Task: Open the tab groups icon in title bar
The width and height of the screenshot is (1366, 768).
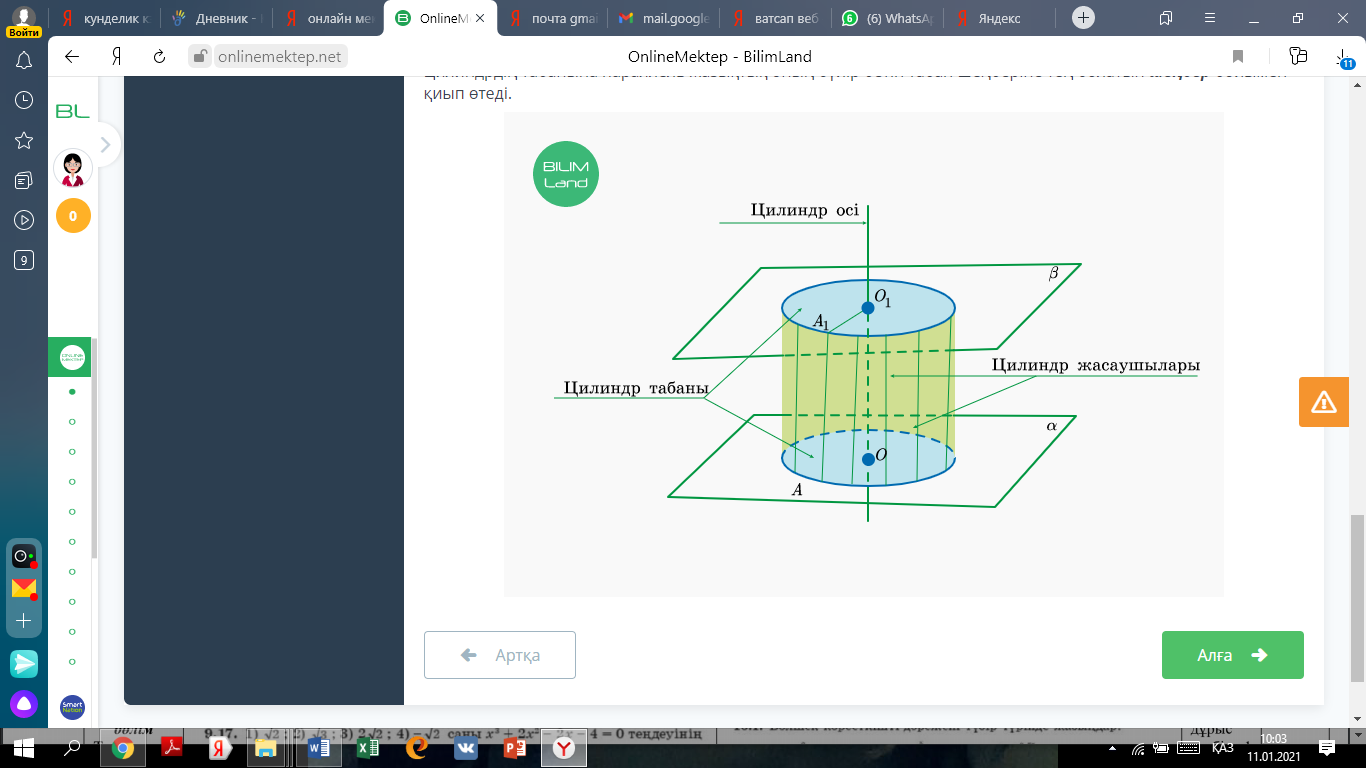Action: tap(1165, 18)
